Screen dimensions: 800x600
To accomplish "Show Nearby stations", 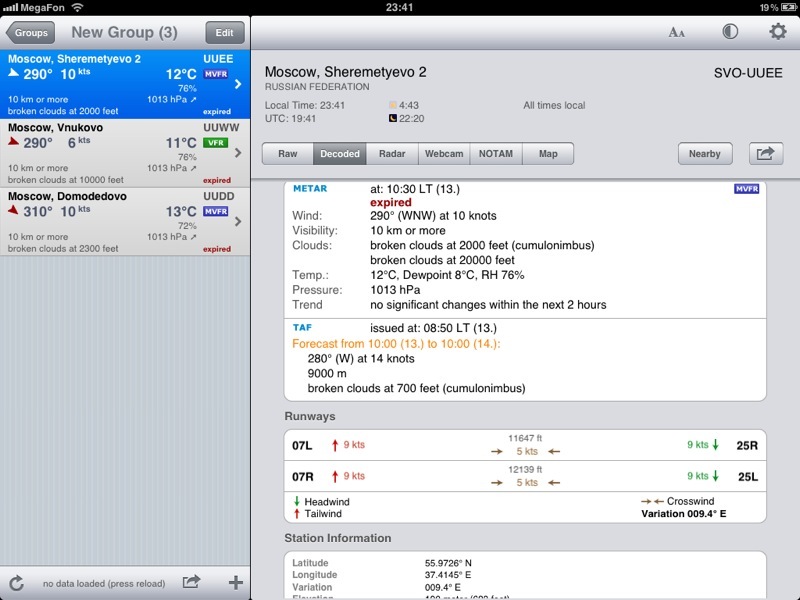I will click(705, 154).
